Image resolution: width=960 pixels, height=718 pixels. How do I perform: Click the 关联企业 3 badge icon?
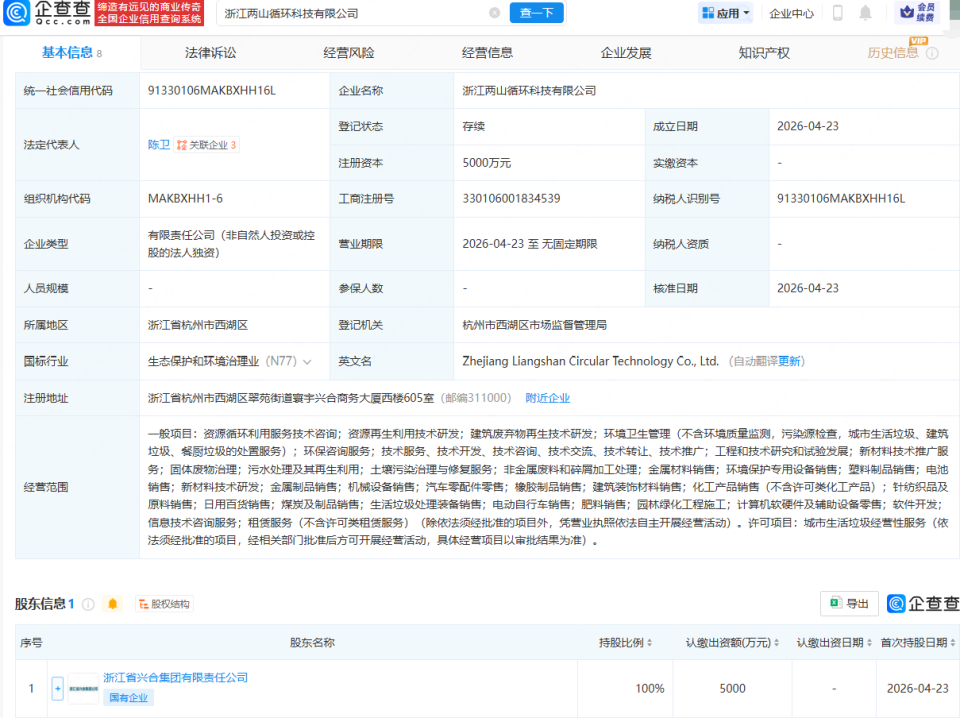206,145
